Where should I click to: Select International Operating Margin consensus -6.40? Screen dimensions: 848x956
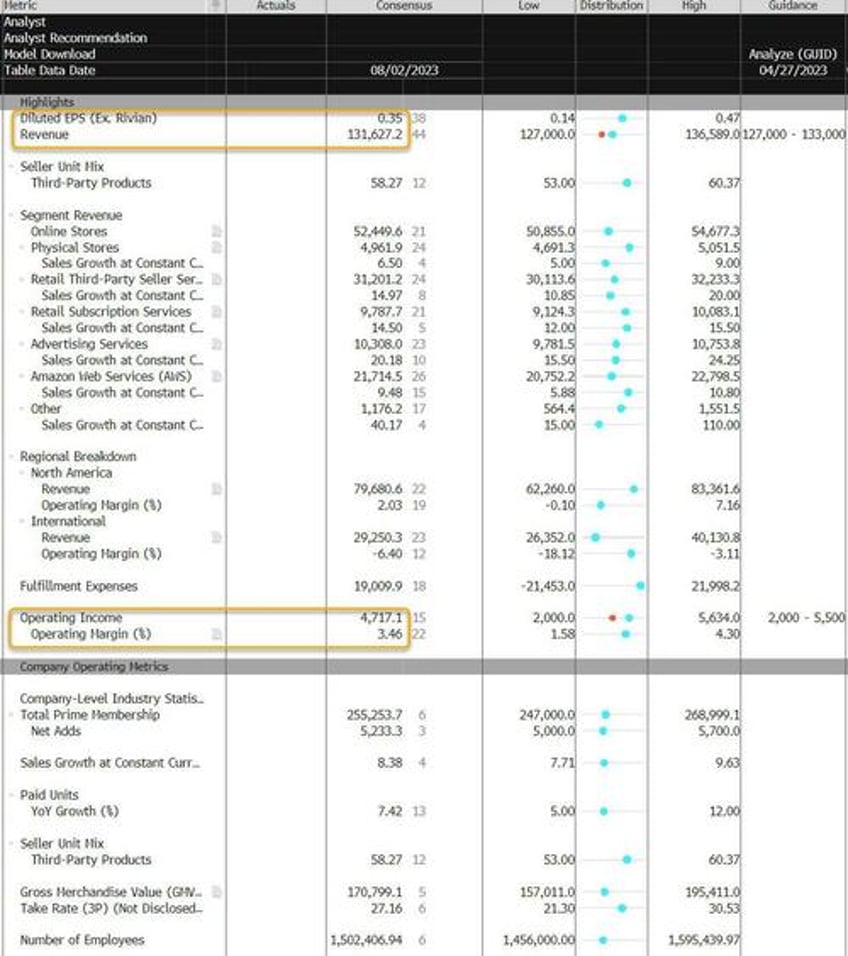pyautogui.click(x=387, y=554)
